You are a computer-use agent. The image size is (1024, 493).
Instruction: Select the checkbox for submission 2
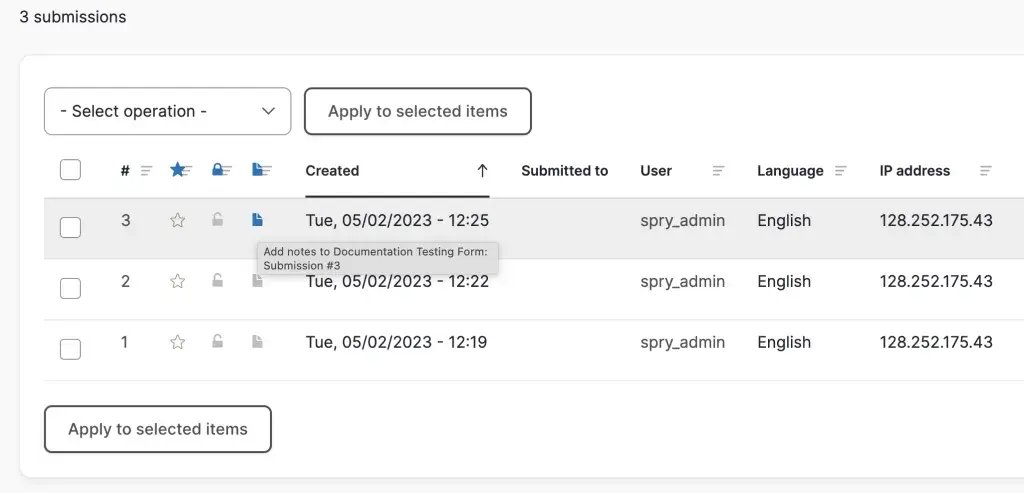[70, 288]
